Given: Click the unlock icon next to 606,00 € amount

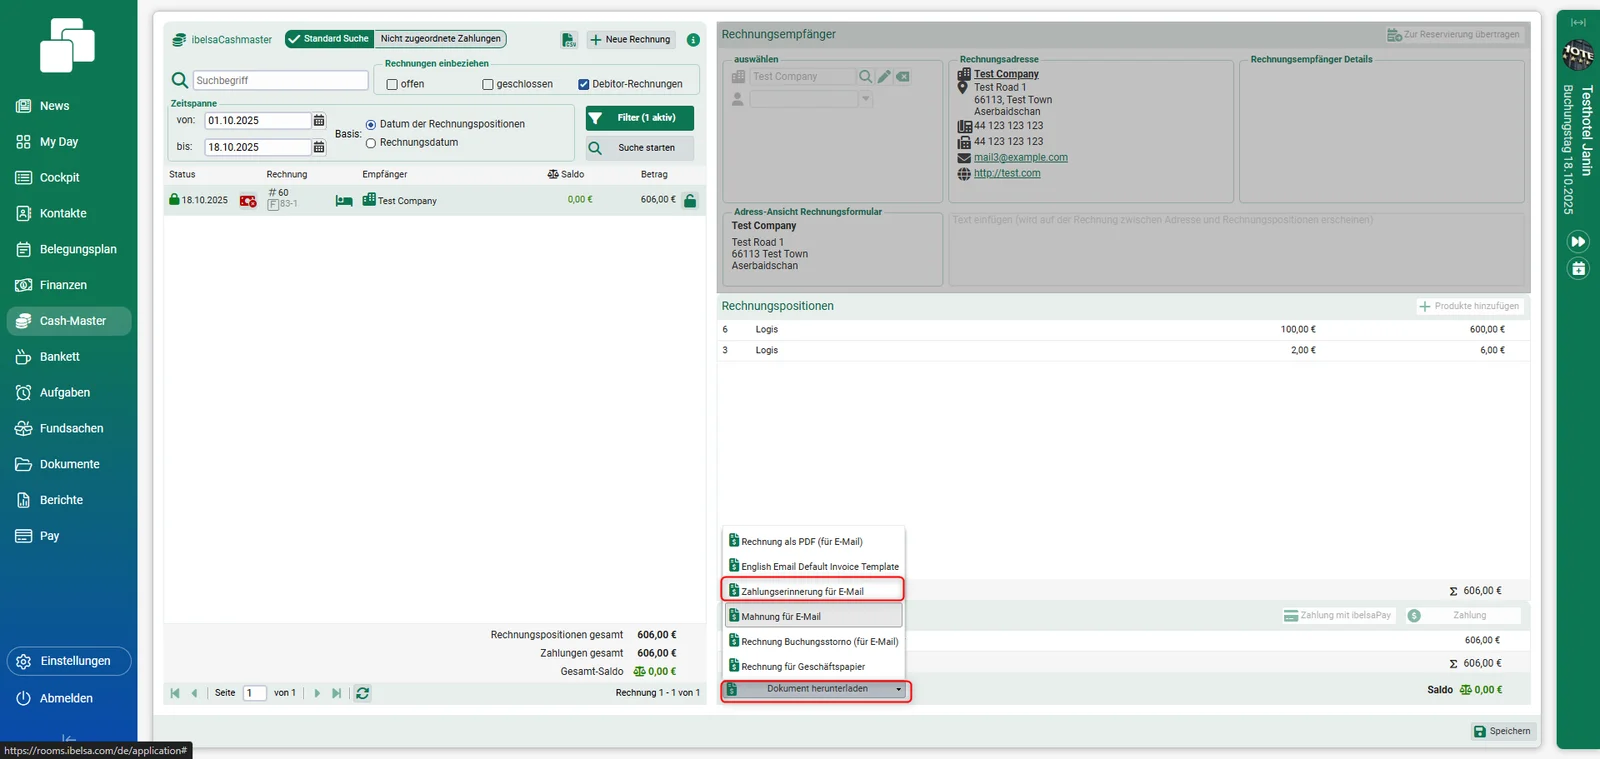Looking at the screenshot, I should [x=690, y=200].
